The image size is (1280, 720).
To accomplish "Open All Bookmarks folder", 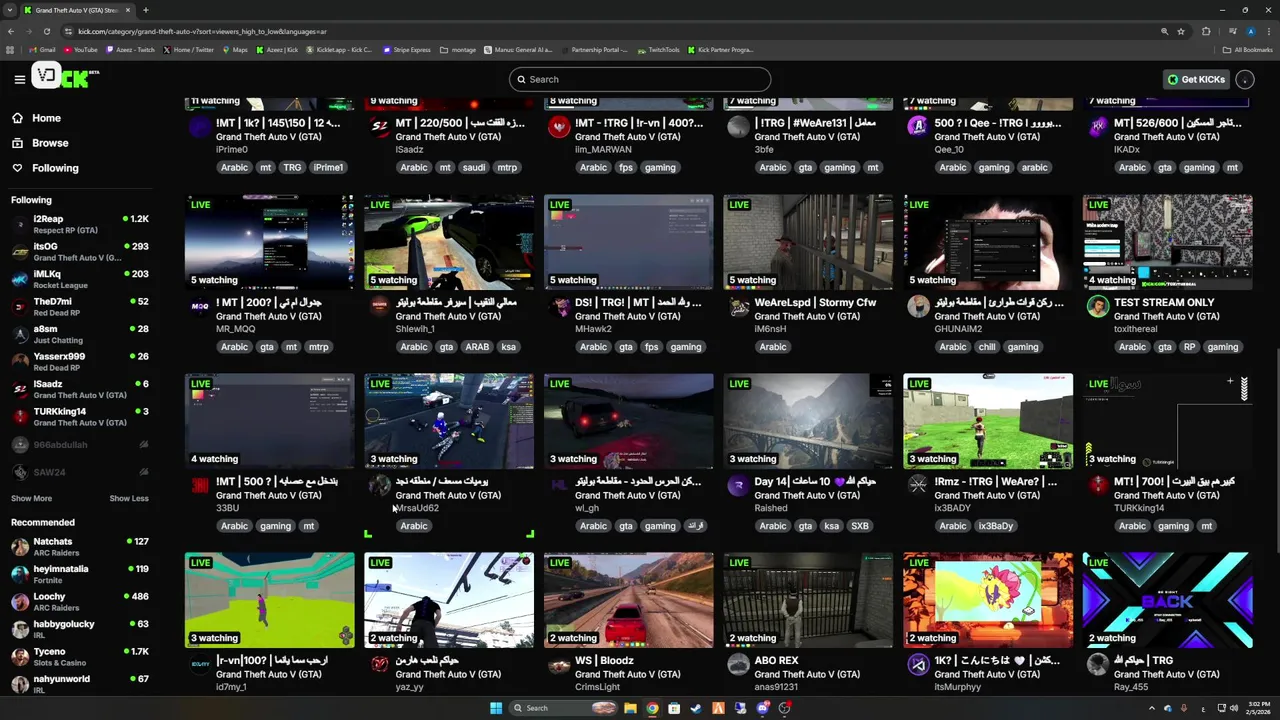I will tap(1247, 50).
